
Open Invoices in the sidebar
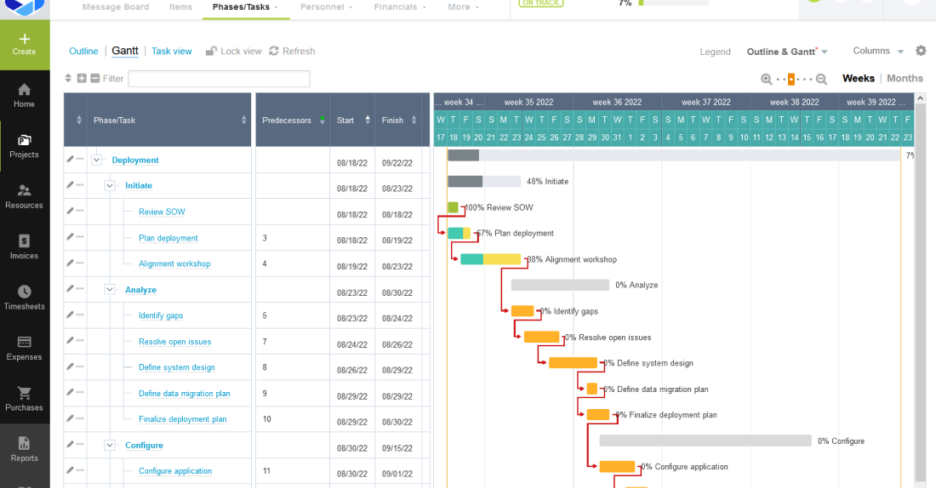pos(24,248)
